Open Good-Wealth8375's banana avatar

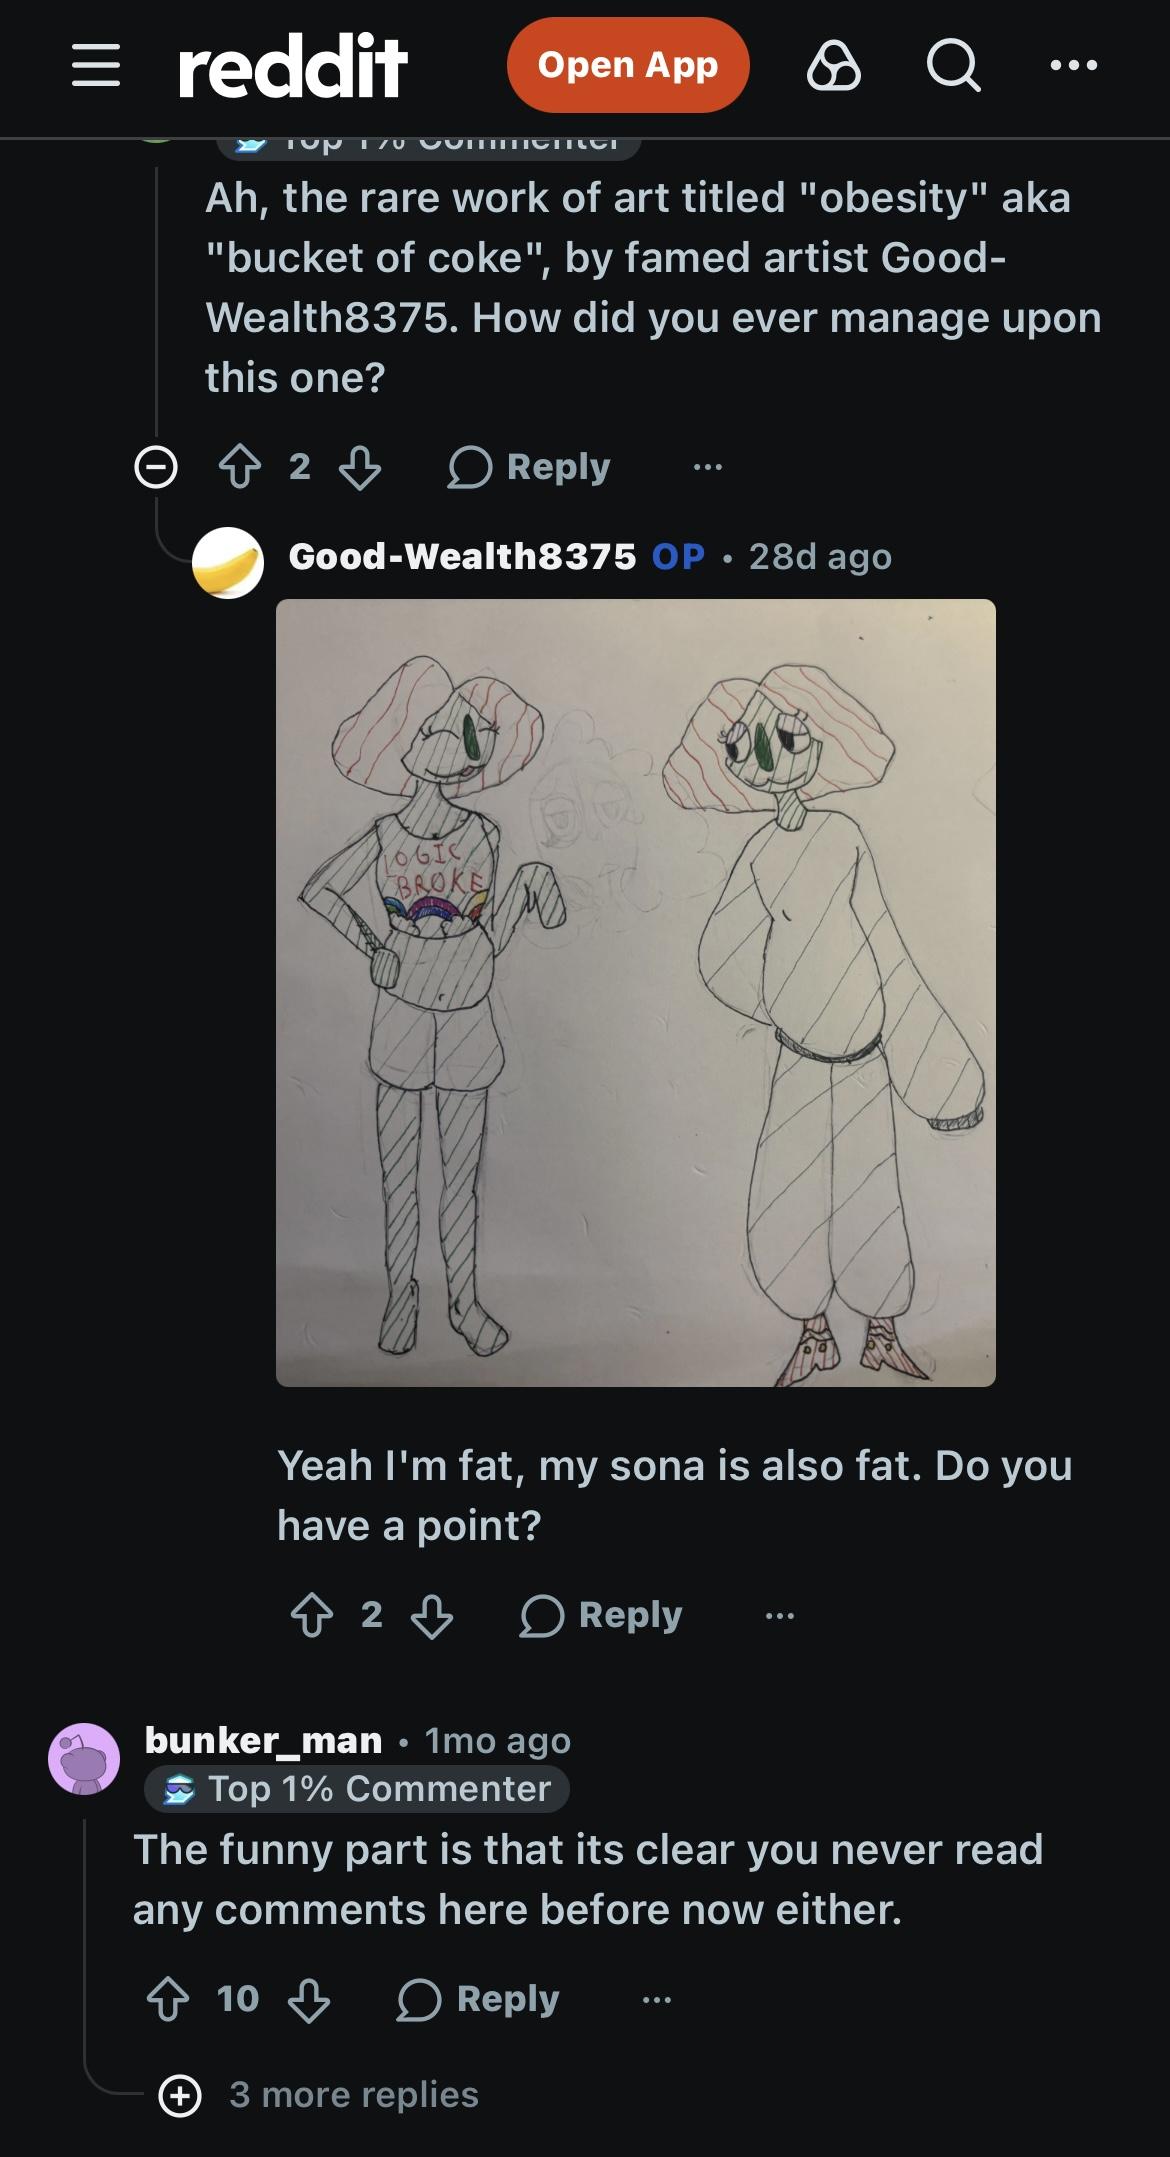coord(228,563)
